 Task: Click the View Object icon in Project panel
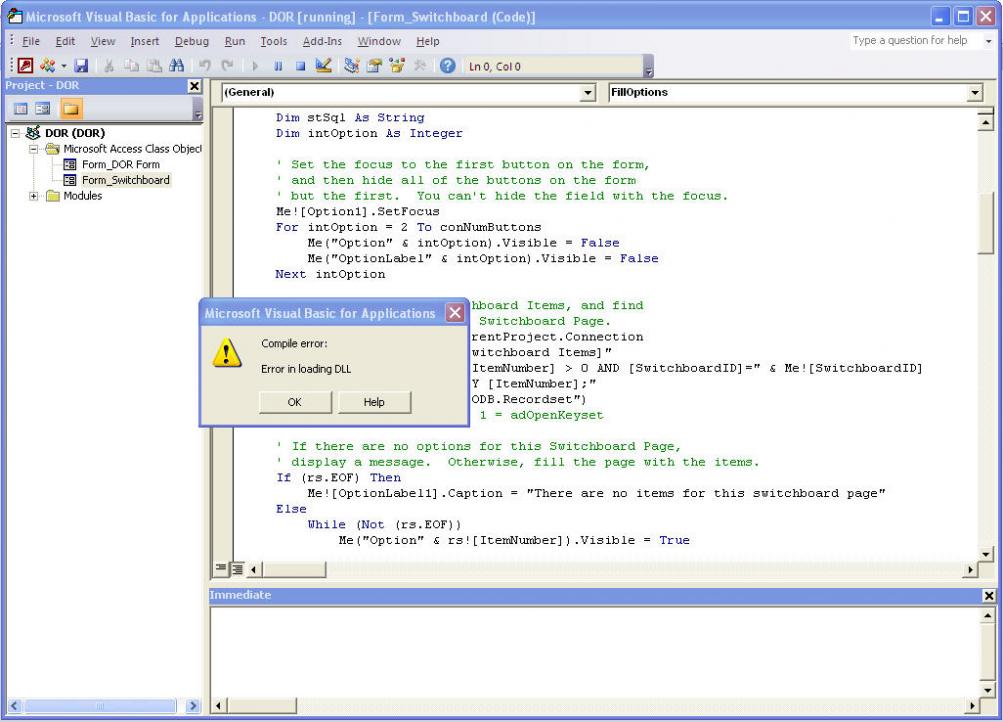43,109
